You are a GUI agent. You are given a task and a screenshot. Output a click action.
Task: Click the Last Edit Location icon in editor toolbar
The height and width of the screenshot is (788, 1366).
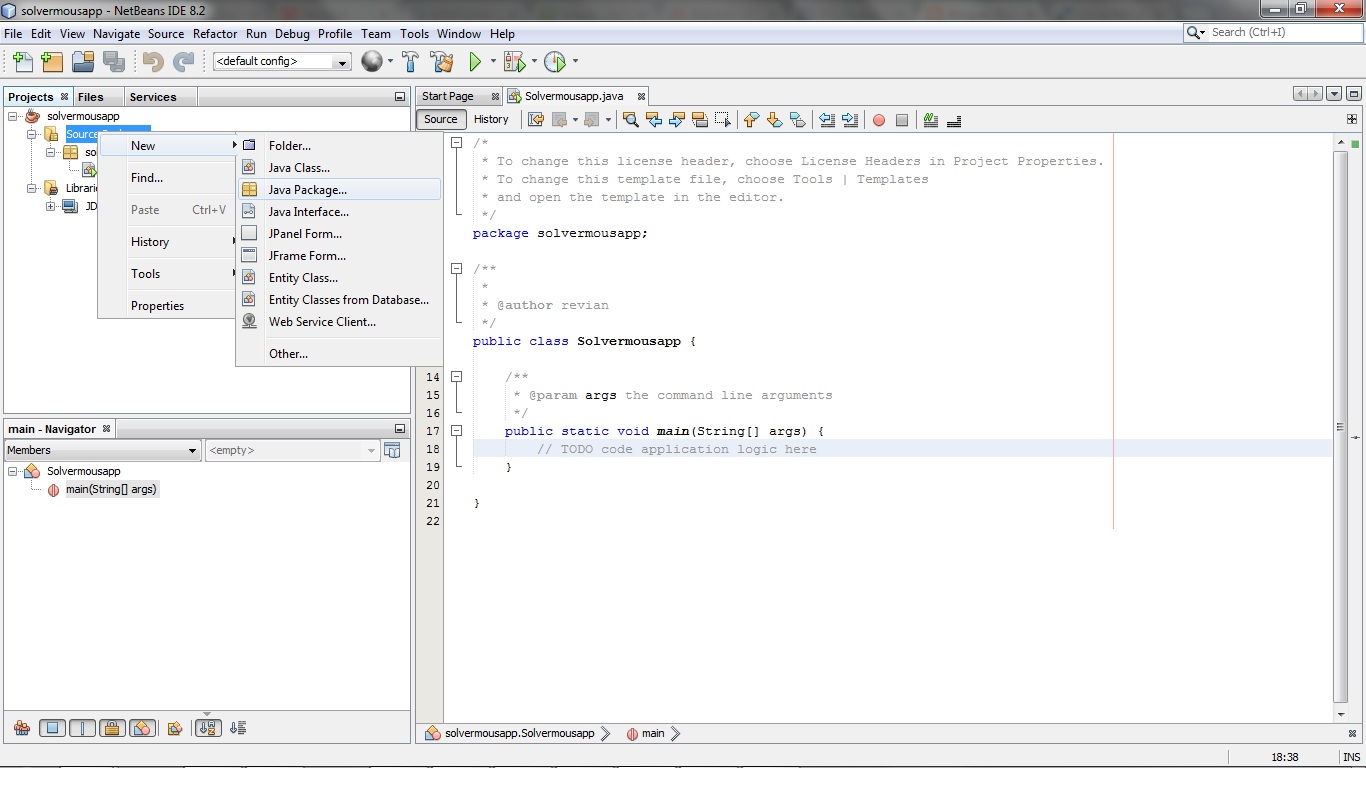(x=536, y=120)
